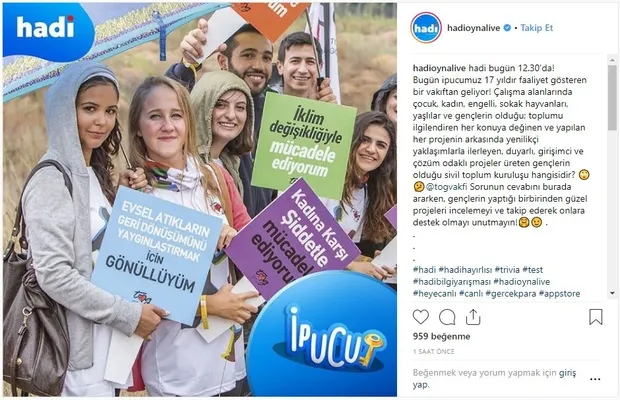Click the caption scrollbar up arrow
The width and height of the screenshot is (620, 400).
point(612,60)
